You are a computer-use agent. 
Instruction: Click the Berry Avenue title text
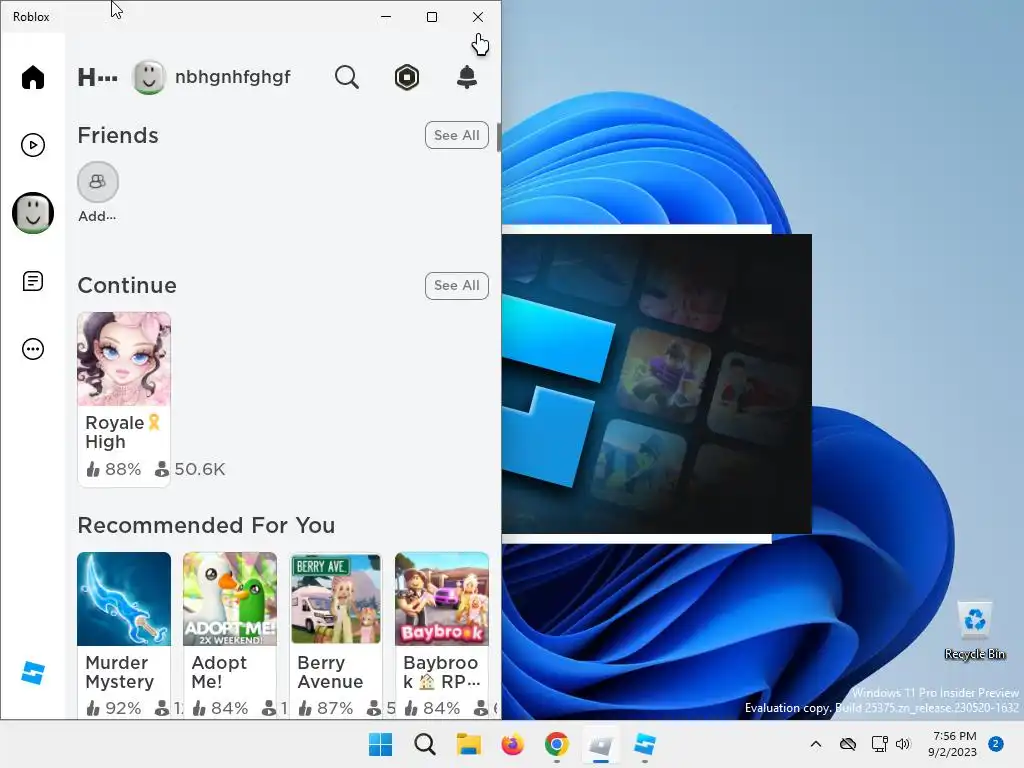pos(330,672)
